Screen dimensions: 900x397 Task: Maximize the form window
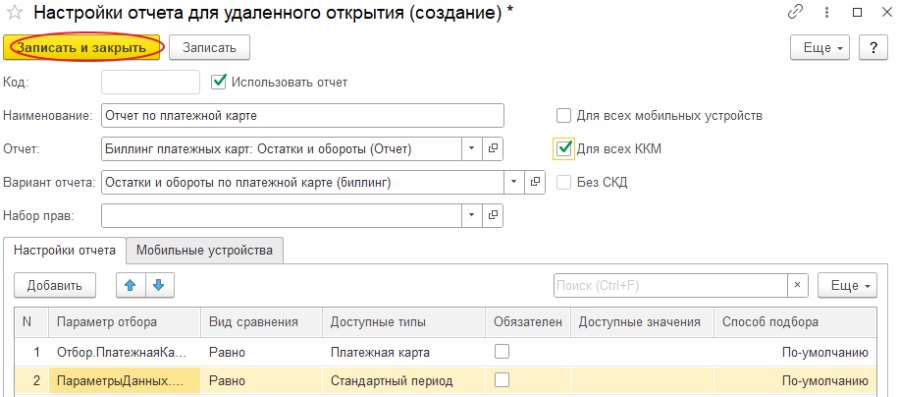pyautogui.click(x=858, y=13)
